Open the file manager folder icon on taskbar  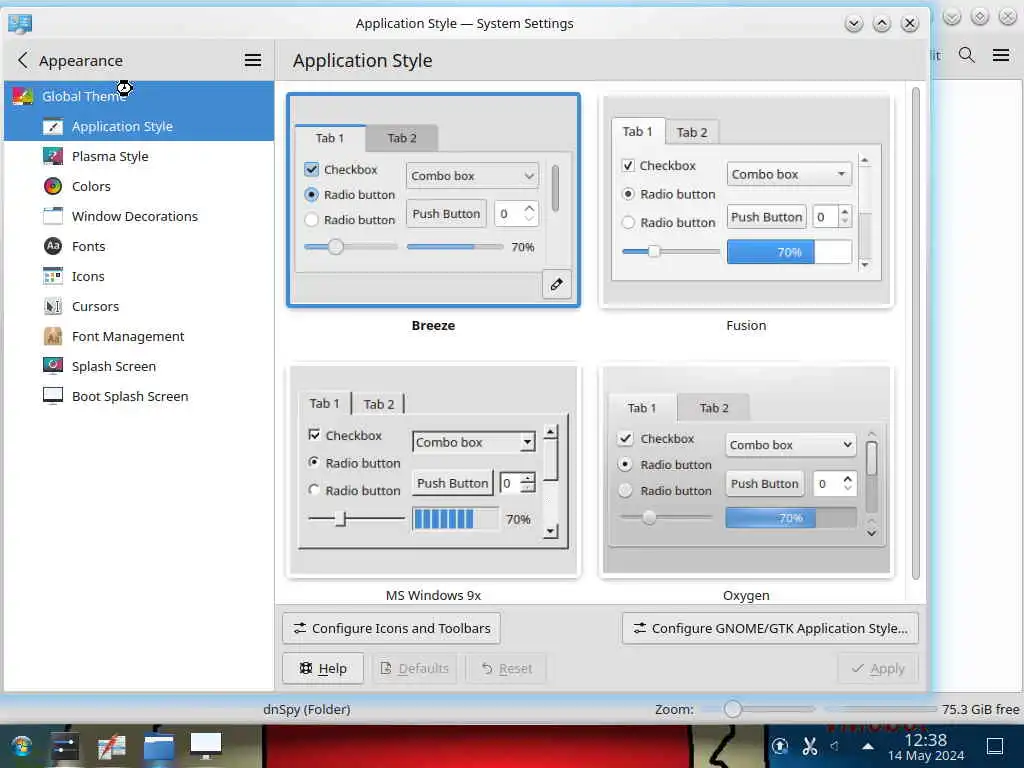[159, 746]
